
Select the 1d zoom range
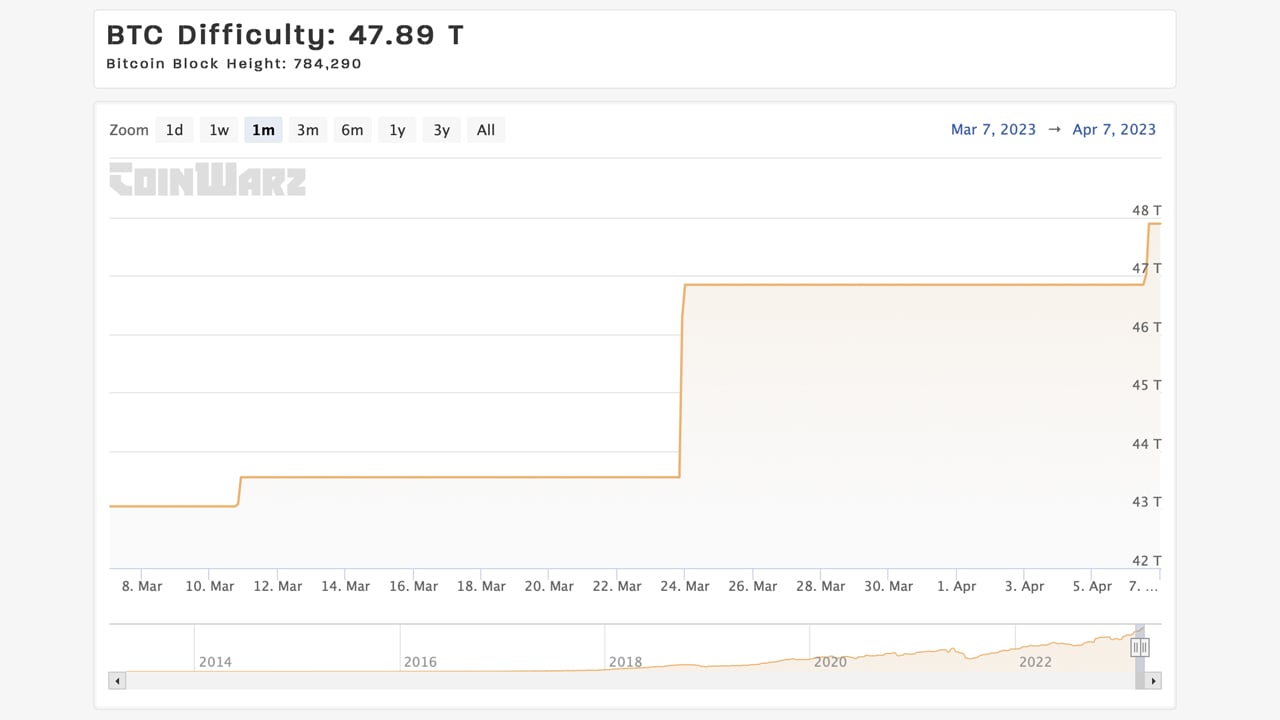pos(174,130)
